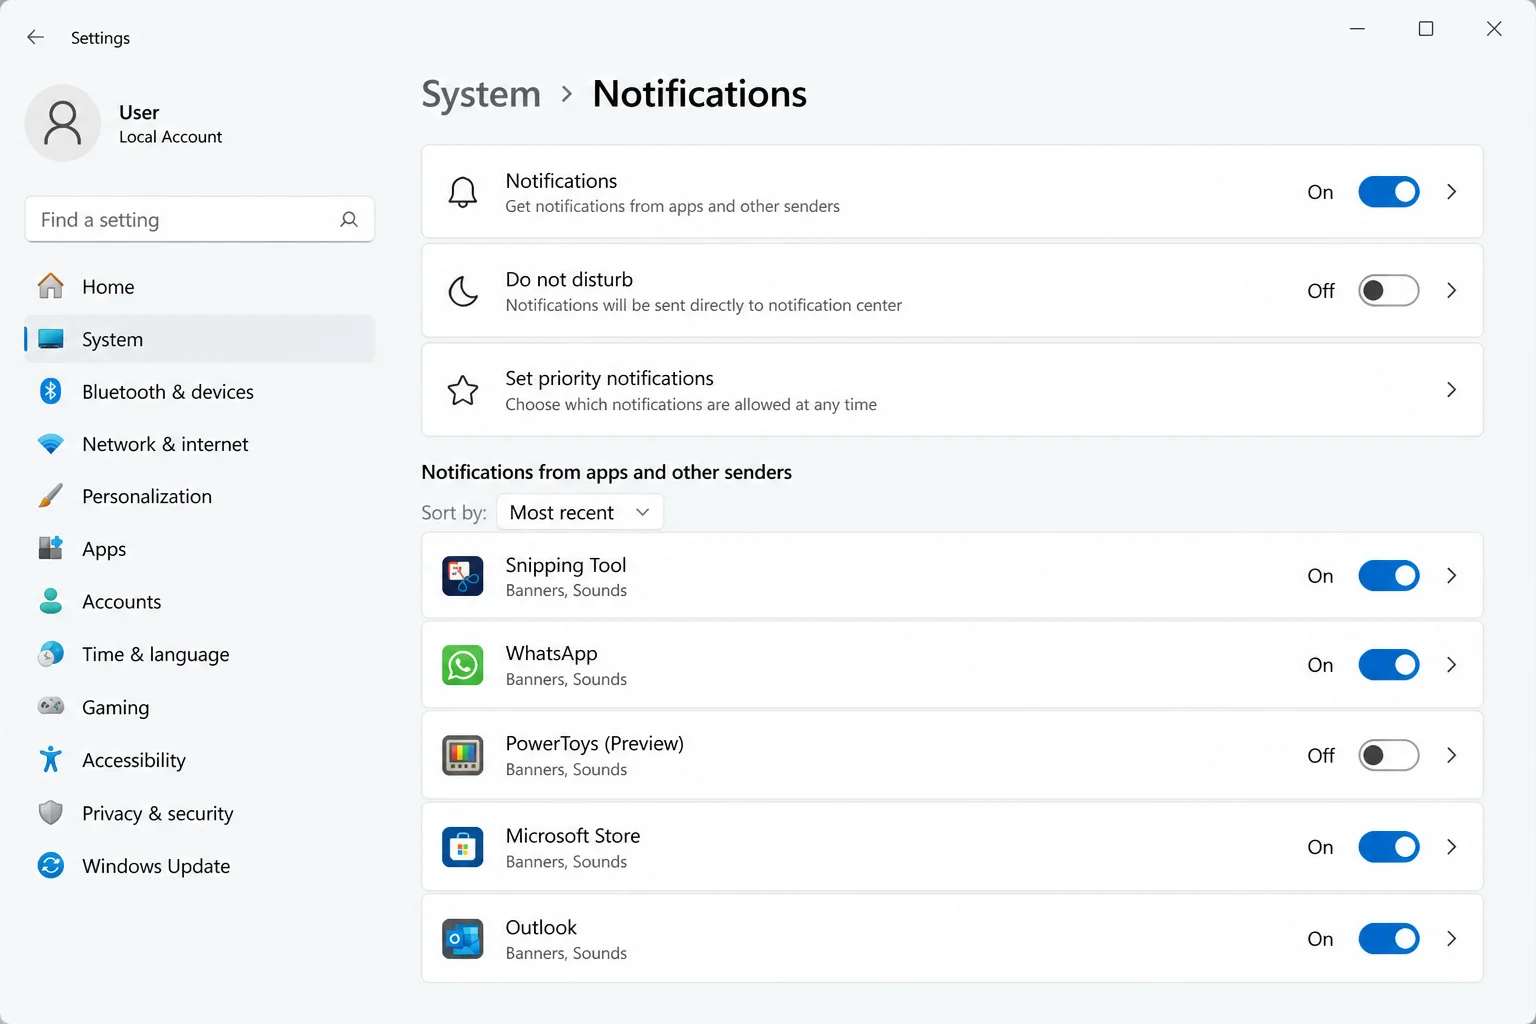Click the Outlook app icon

coord(462,939)
